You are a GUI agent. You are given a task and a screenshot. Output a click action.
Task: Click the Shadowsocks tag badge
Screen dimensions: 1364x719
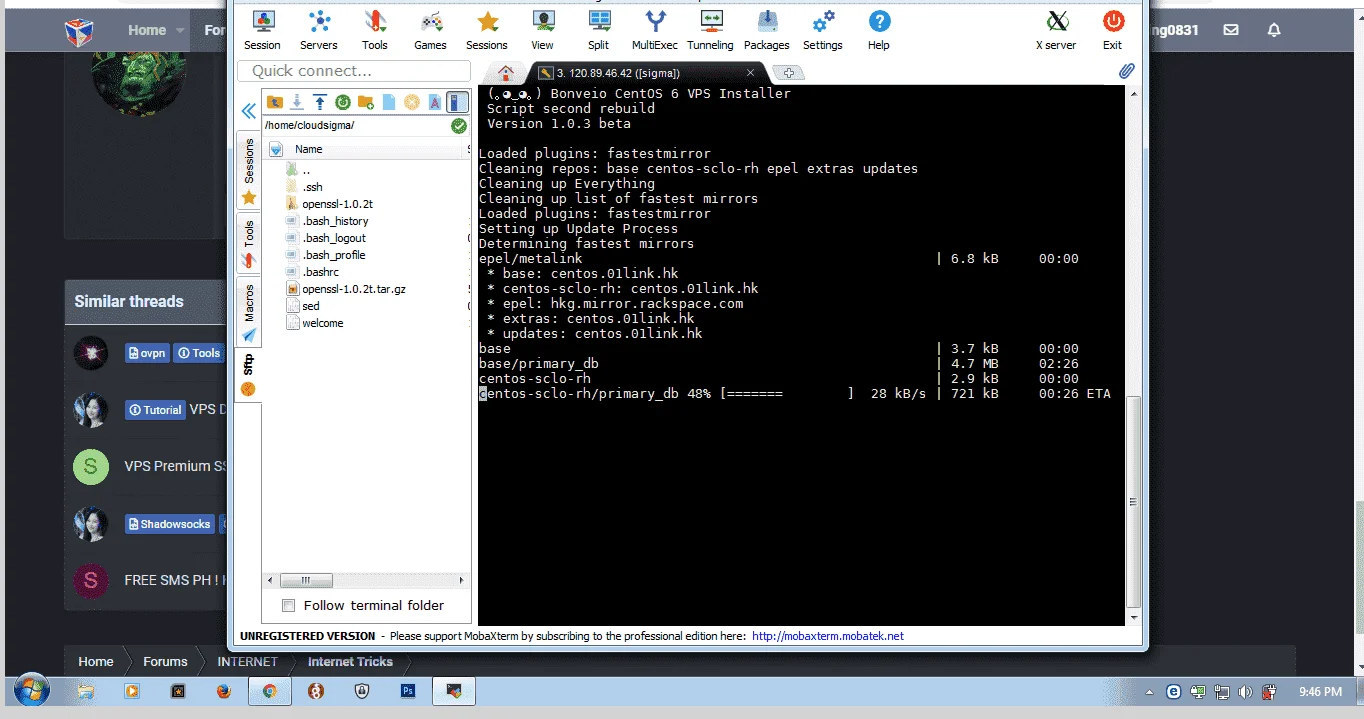pos(170,524)
